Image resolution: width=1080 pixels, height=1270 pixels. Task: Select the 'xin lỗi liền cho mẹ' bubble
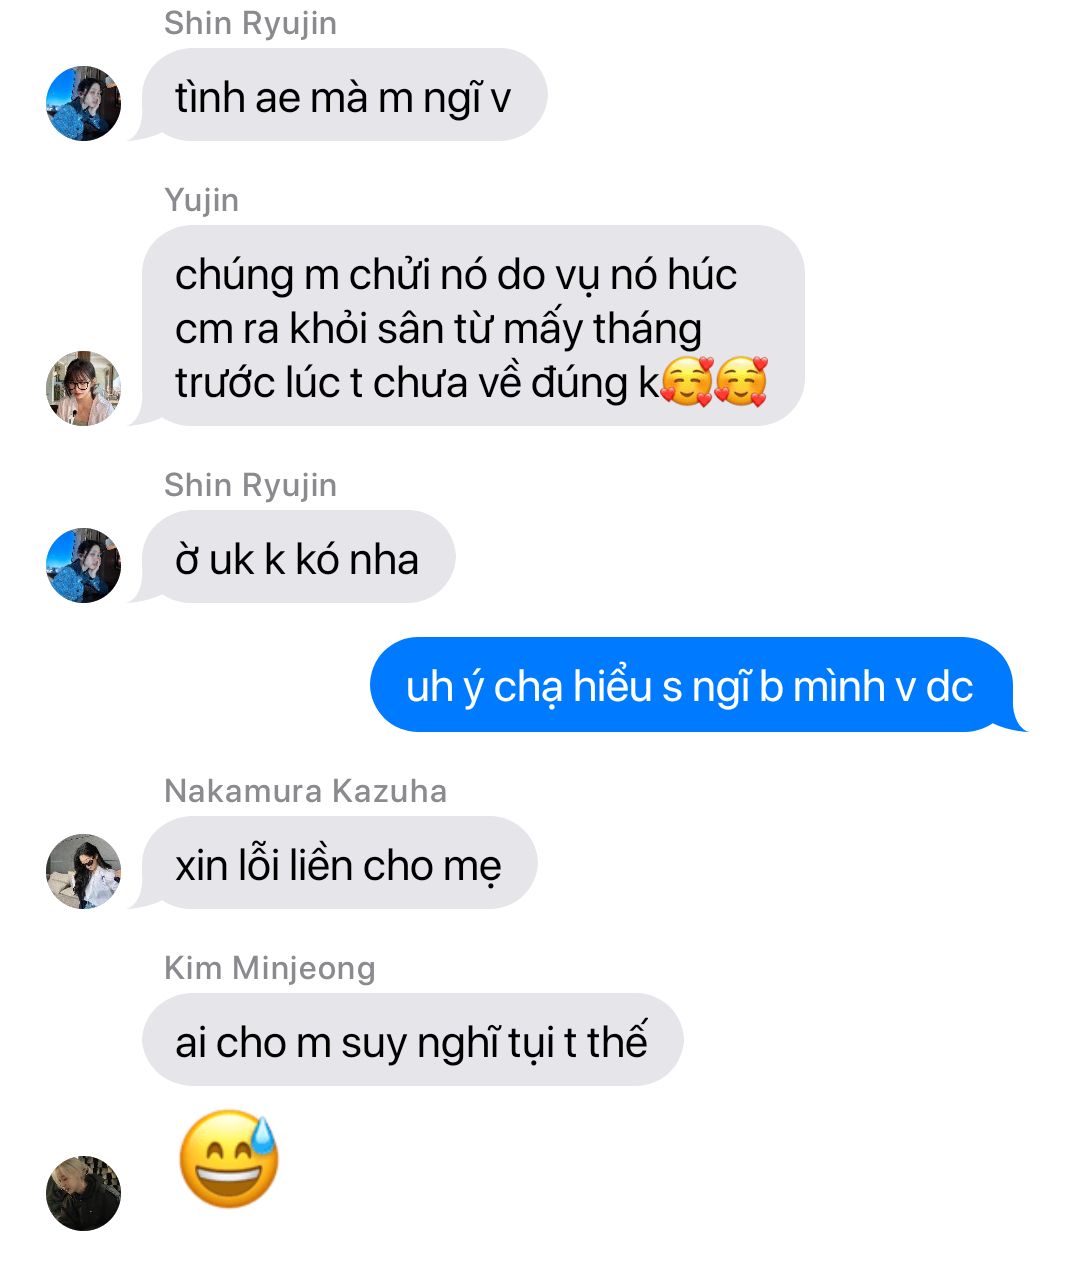339,863
